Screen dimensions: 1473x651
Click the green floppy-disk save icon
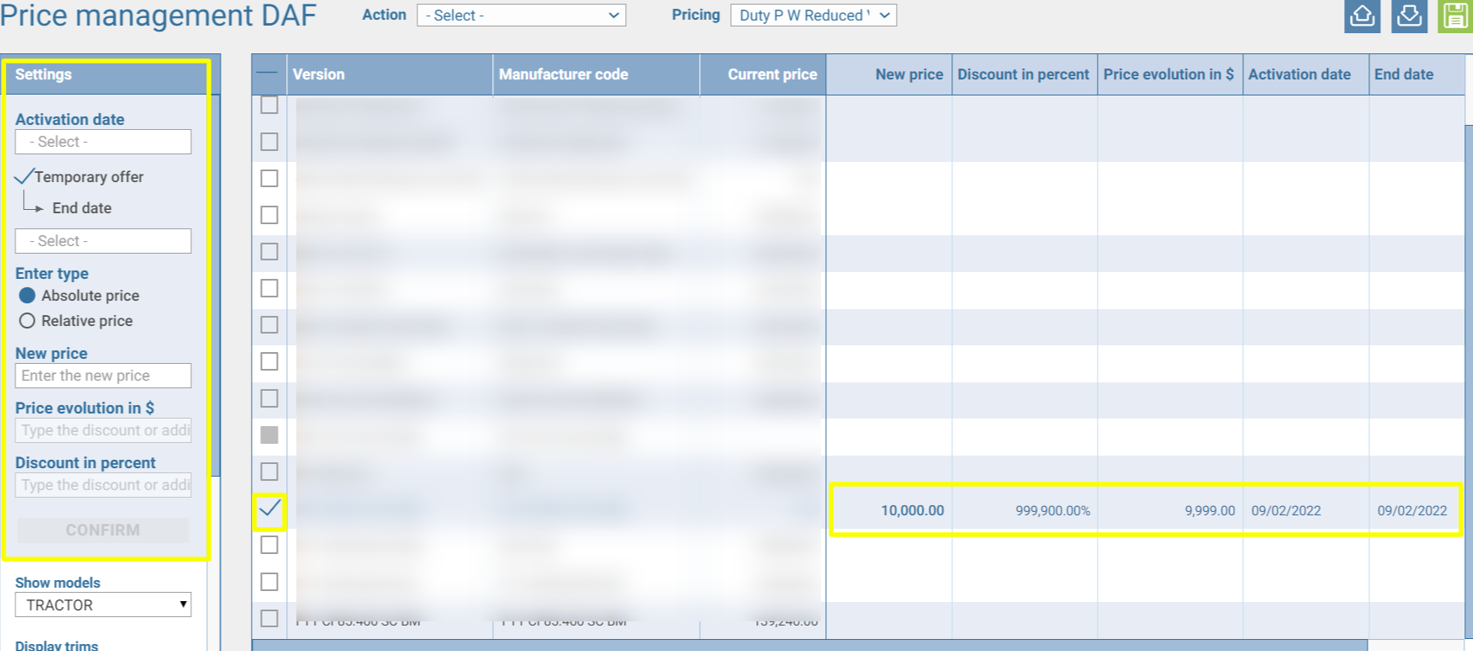point(1455,16)
